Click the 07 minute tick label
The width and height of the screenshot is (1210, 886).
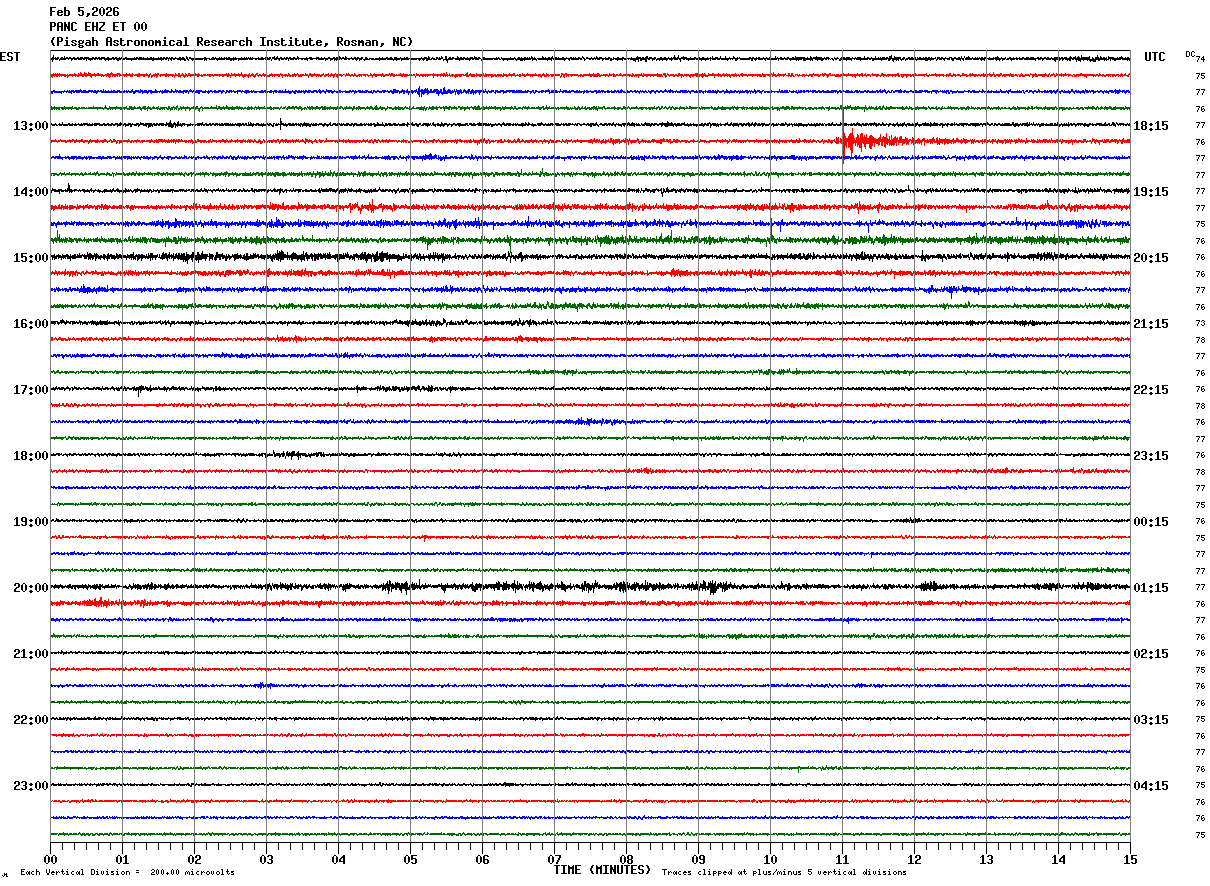(x=554, y=859)
